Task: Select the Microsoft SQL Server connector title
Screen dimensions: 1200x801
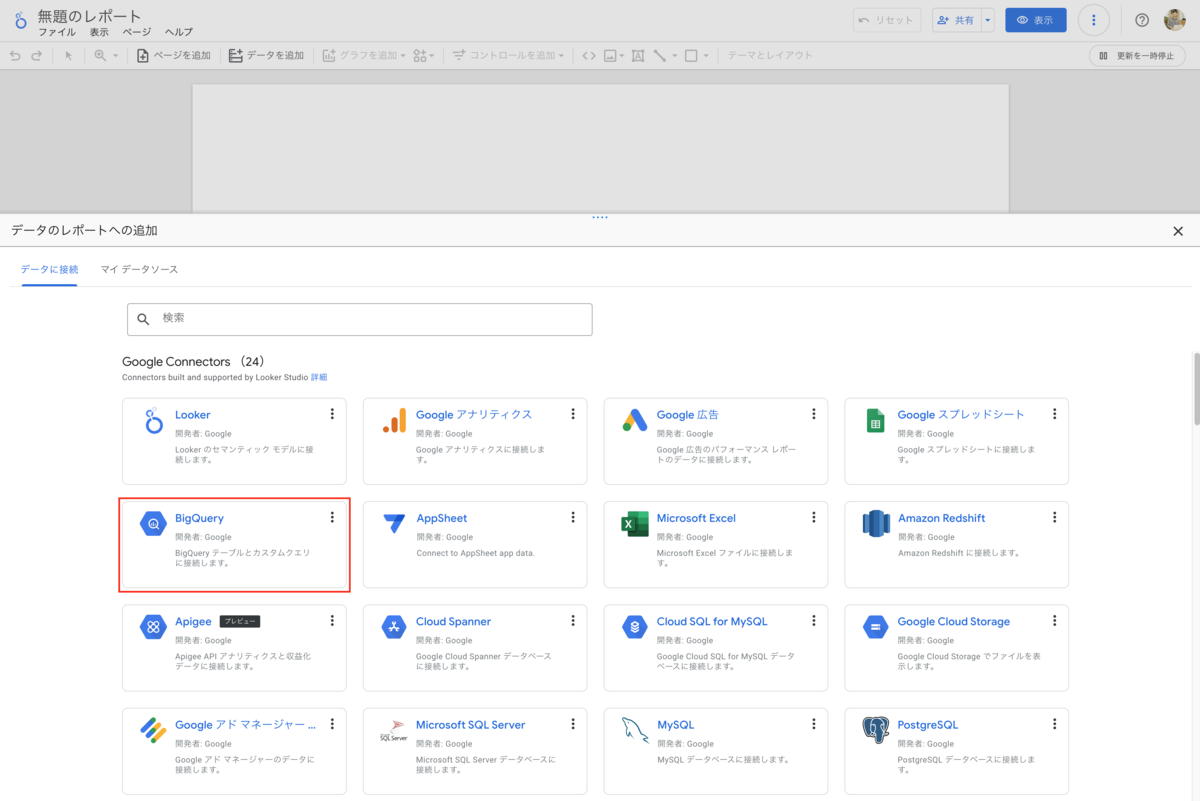Action: coord(470,725)
